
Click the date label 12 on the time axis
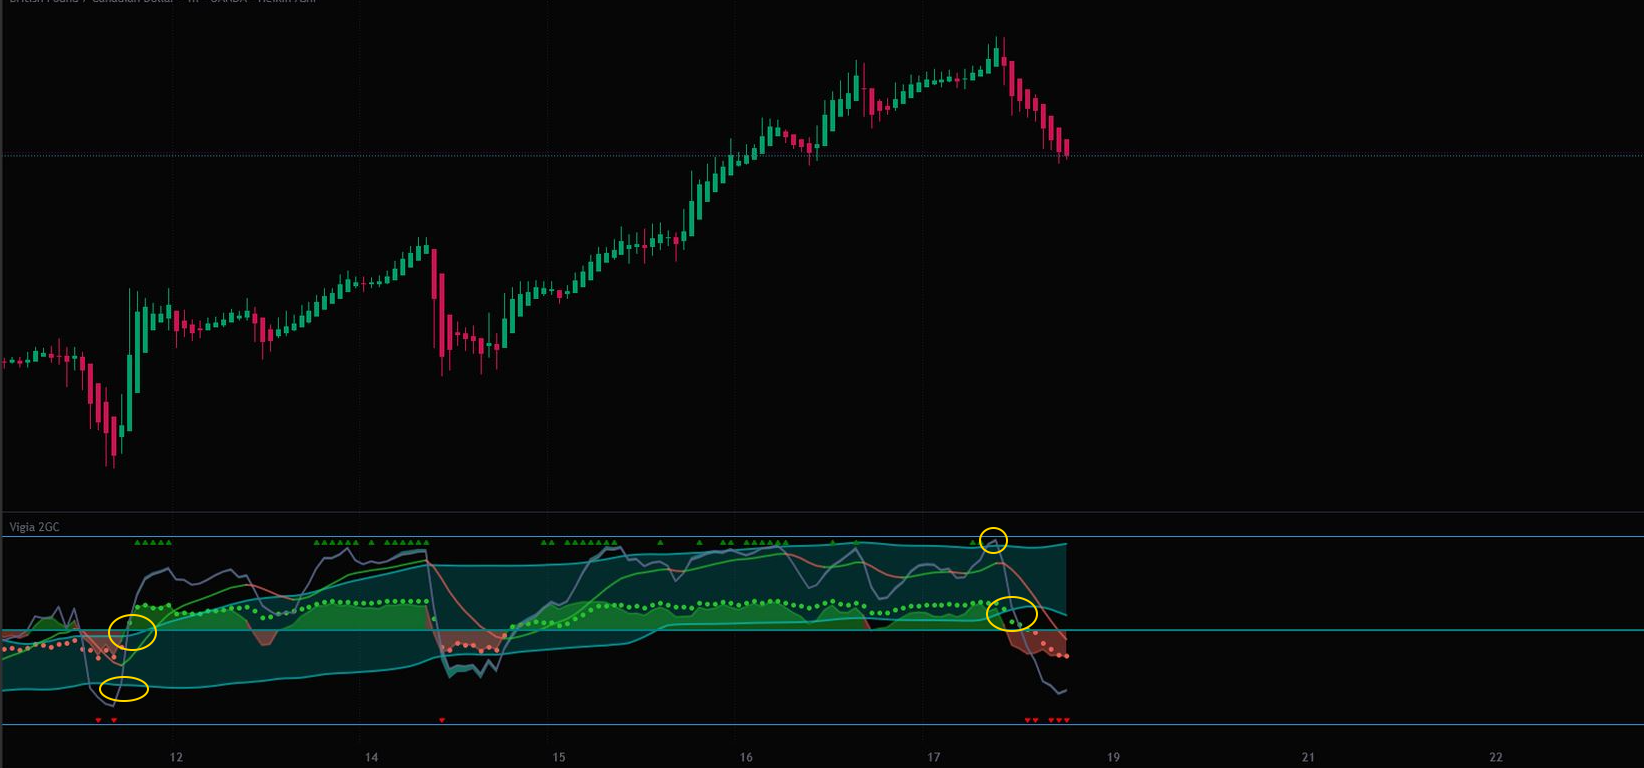coord(177,757)
